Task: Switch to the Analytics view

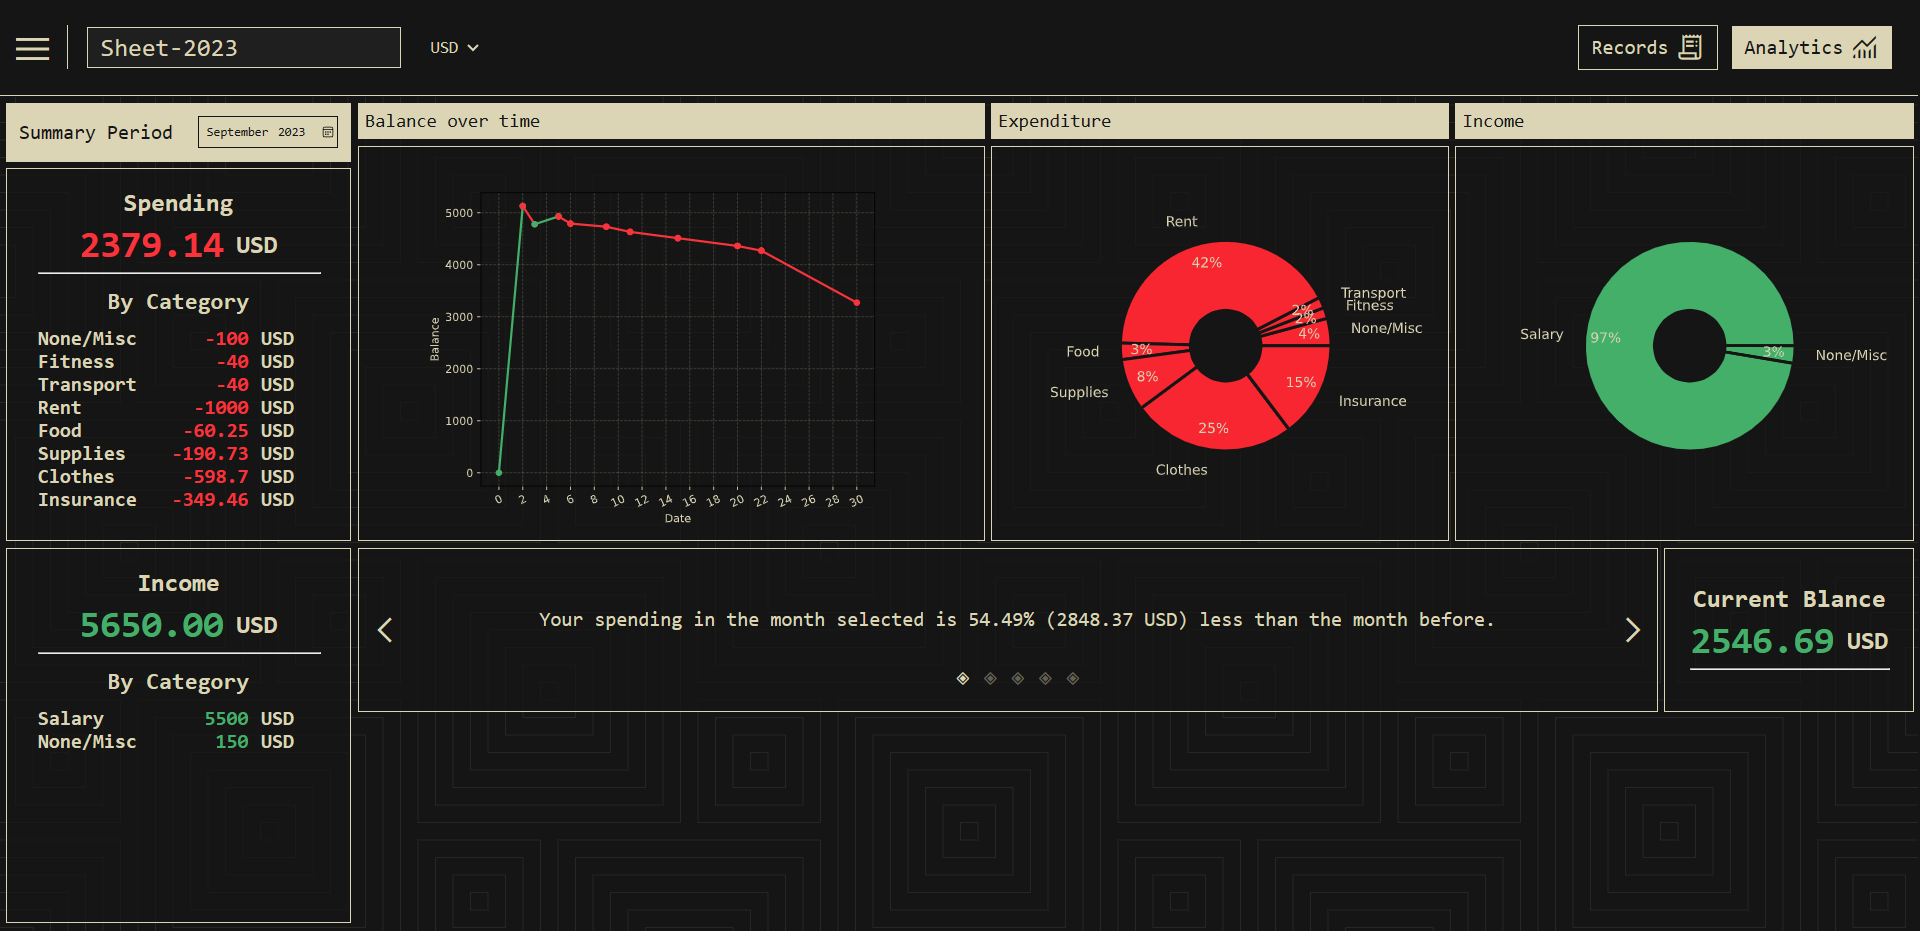Action: tap(1810, 47)
